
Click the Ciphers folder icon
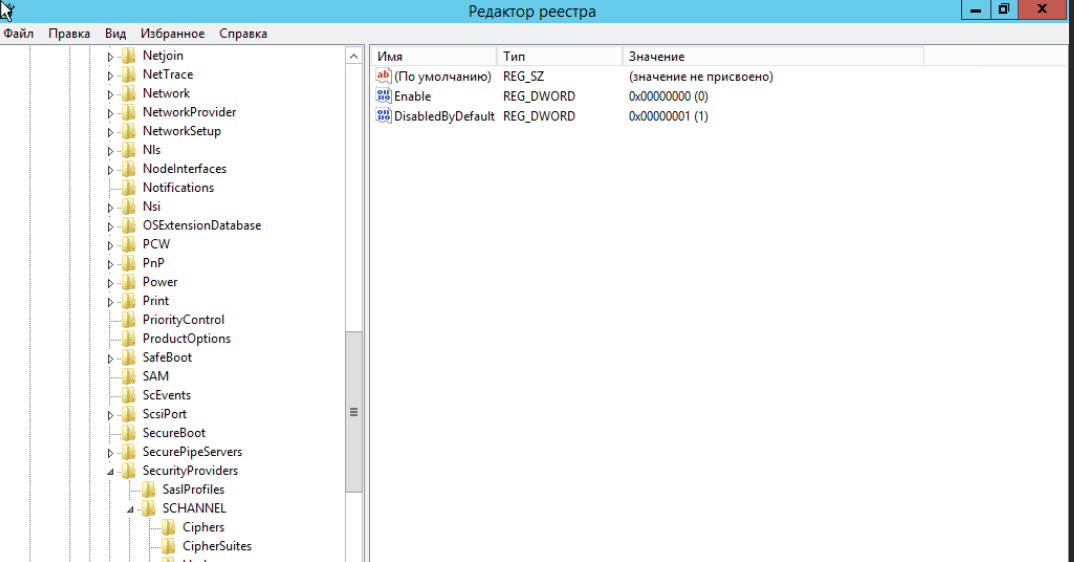pos(168,527)
